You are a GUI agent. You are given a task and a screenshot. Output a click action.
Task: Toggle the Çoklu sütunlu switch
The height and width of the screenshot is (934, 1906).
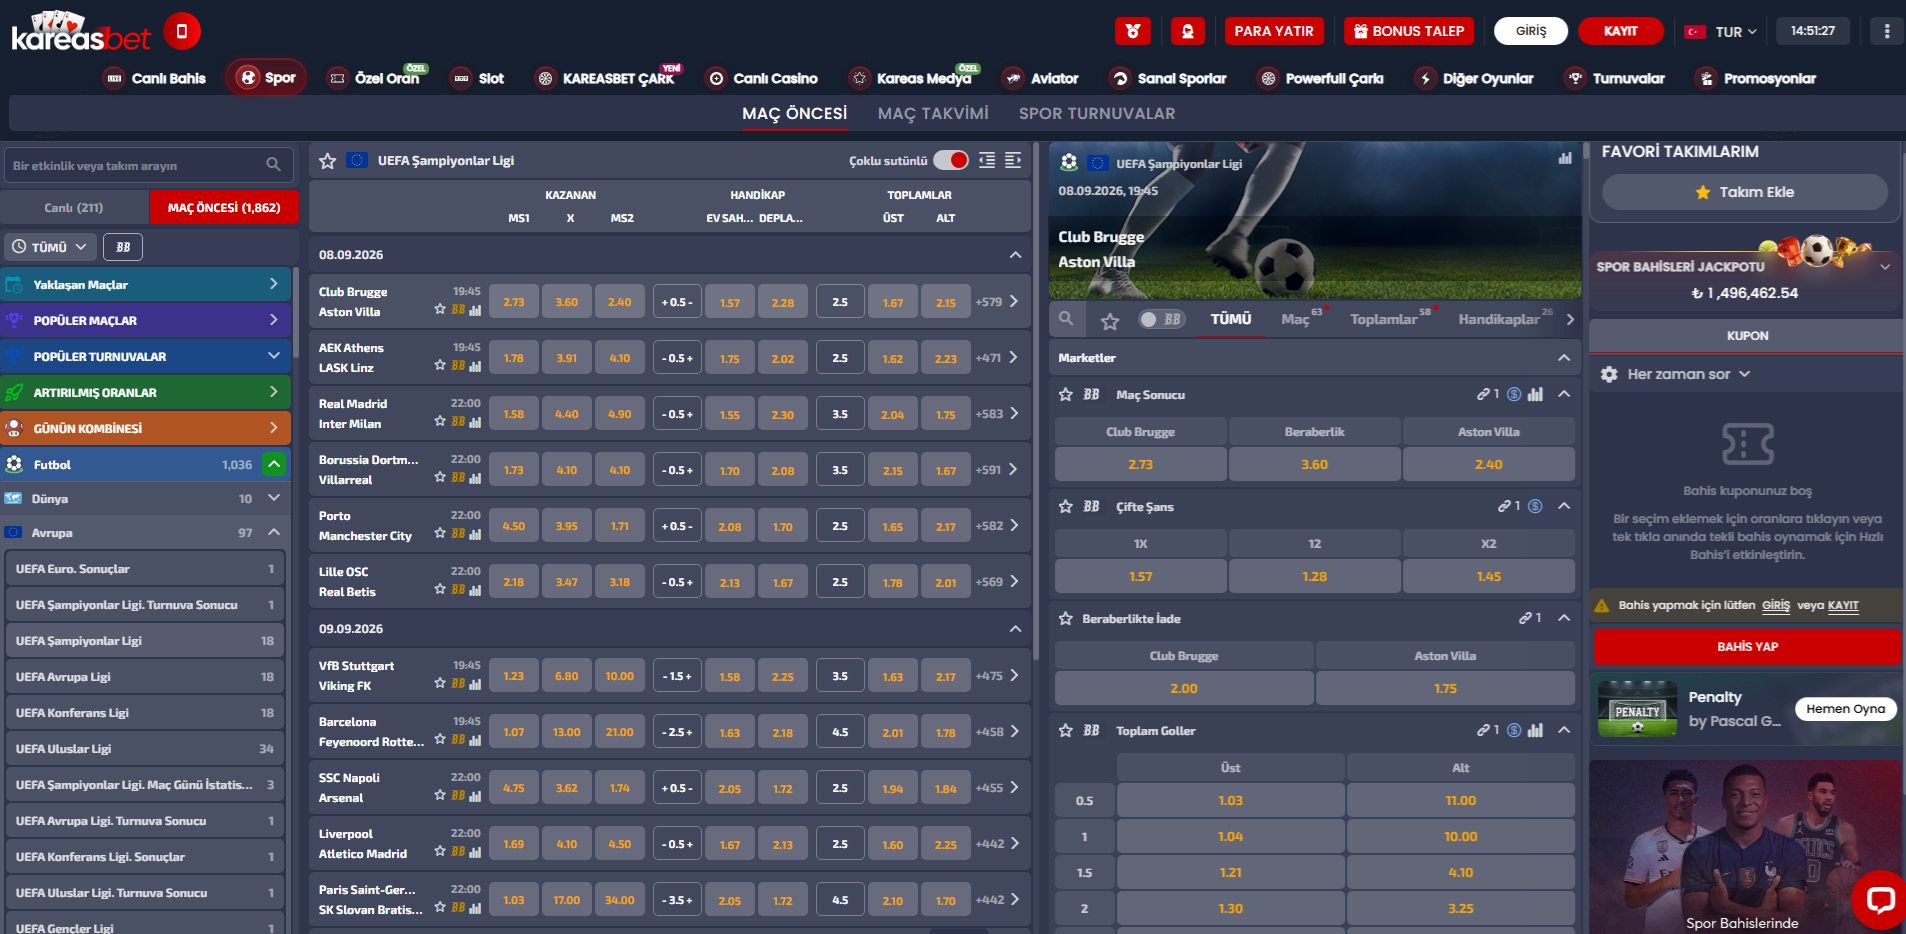click(951, 160)
